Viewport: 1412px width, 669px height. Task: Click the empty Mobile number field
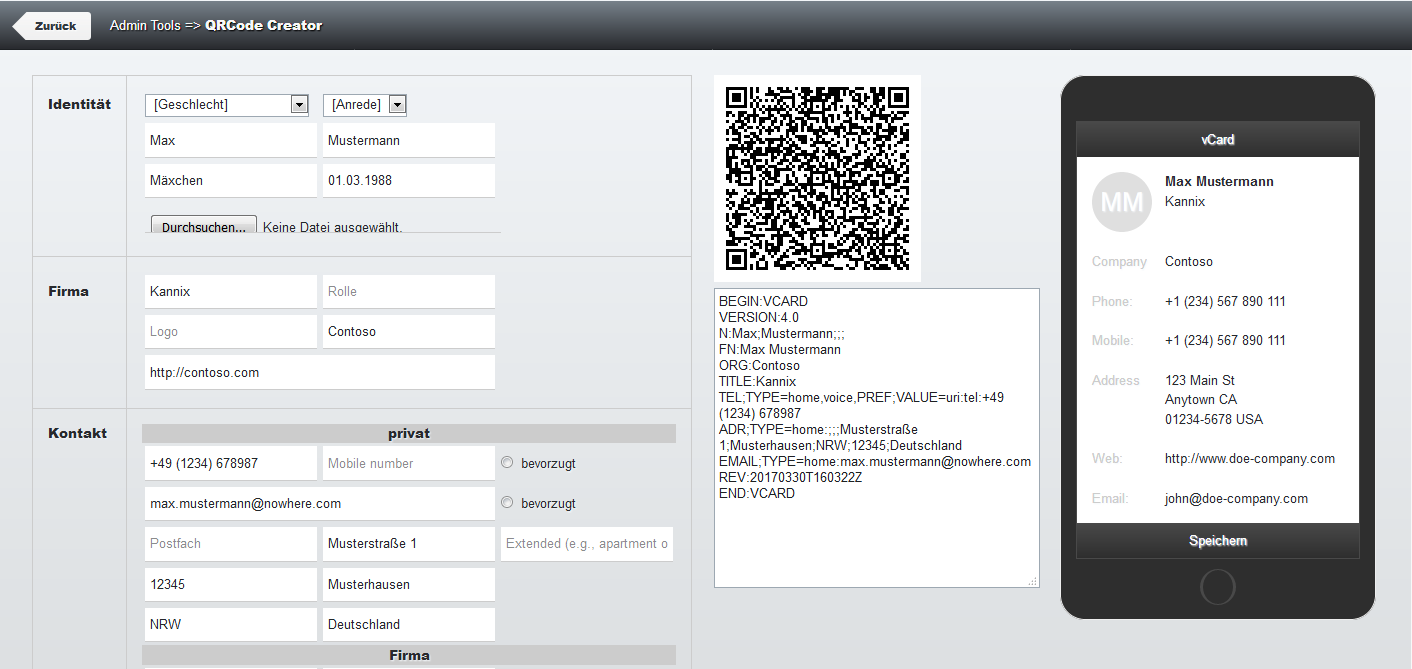click(409, 464)
